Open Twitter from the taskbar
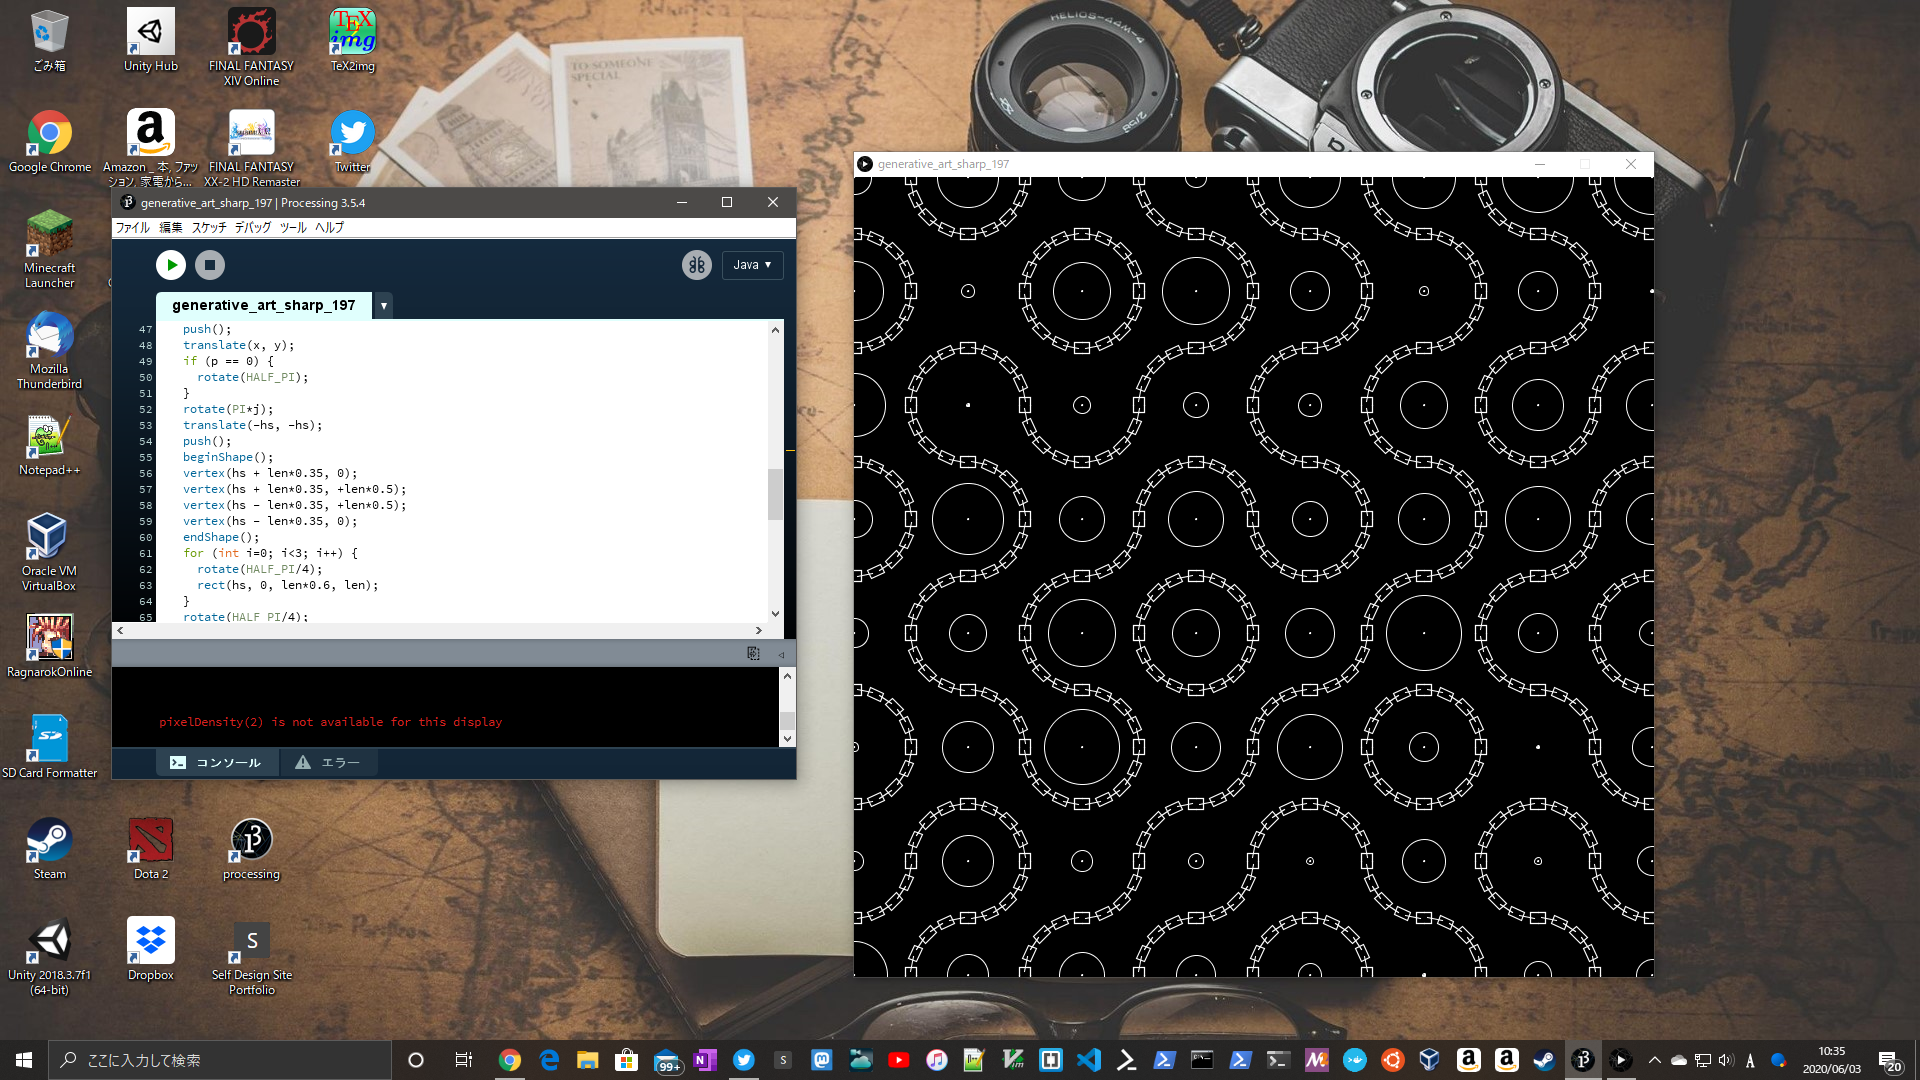The image size is (1920, 1080). tap(744, 1059)
